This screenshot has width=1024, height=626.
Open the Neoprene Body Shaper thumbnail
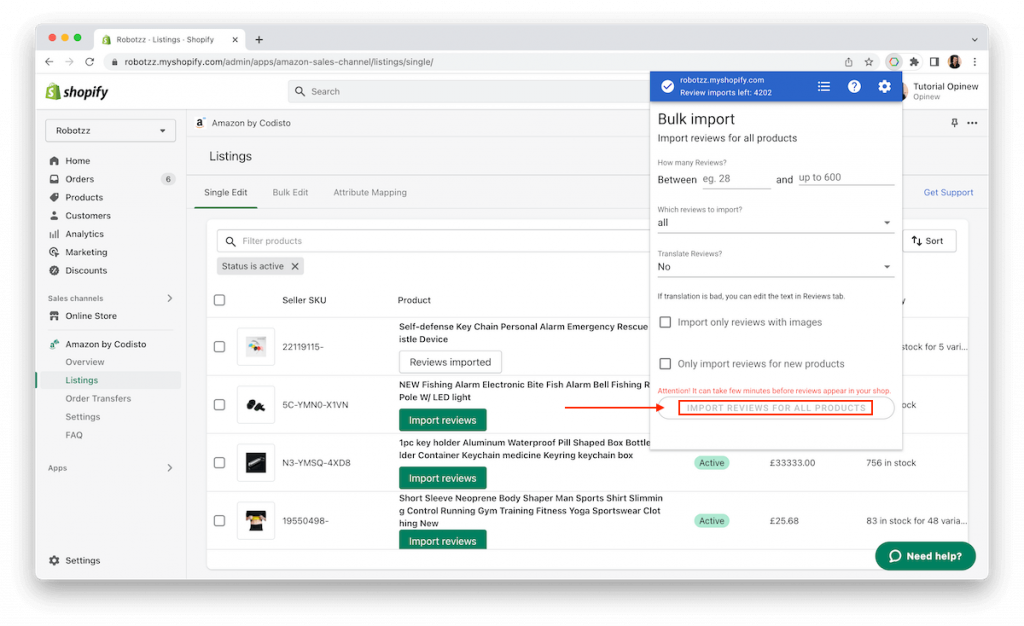(255, 521)
